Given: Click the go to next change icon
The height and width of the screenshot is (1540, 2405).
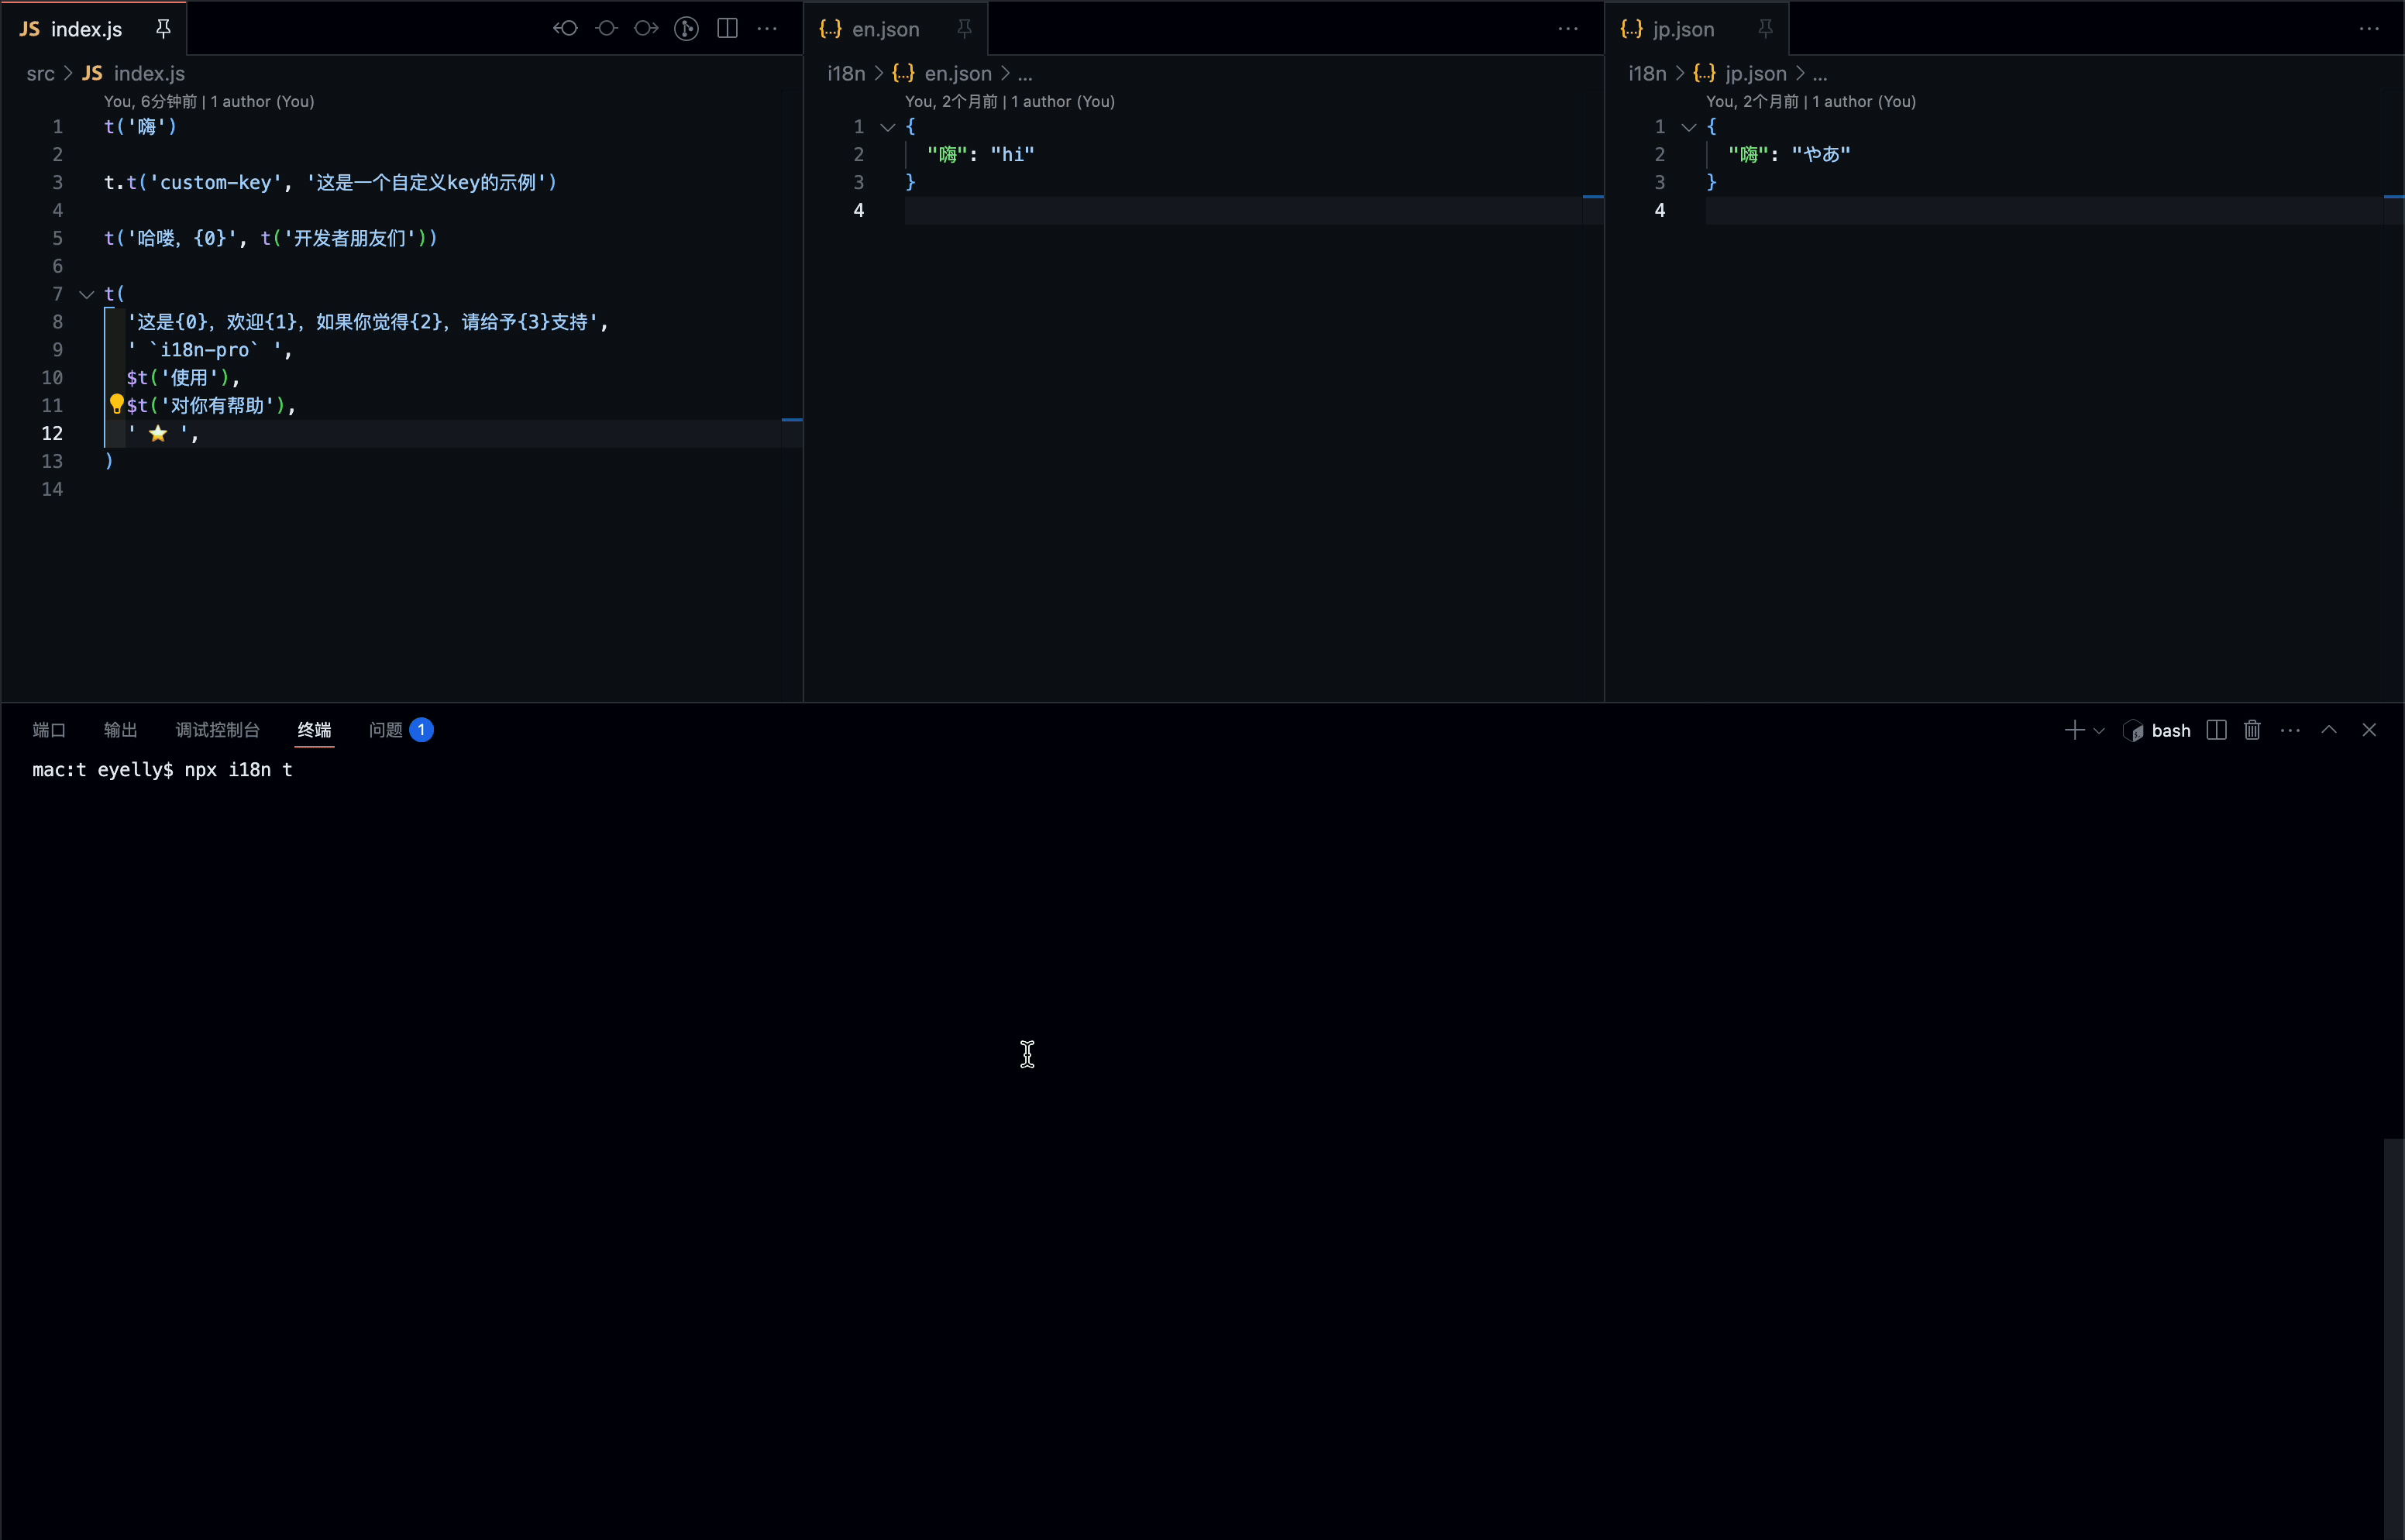Looking at the screenshot, I should coord(646,28).
